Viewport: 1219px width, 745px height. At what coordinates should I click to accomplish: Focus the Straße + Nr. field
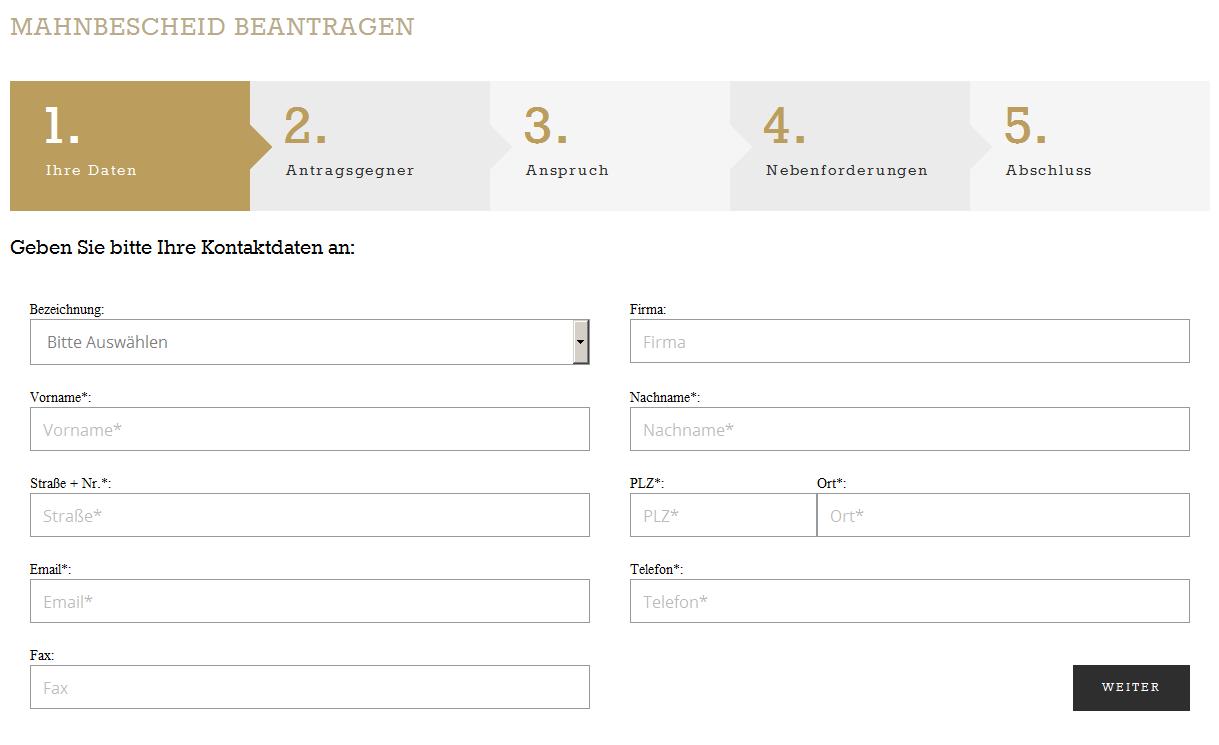(310, 515)
